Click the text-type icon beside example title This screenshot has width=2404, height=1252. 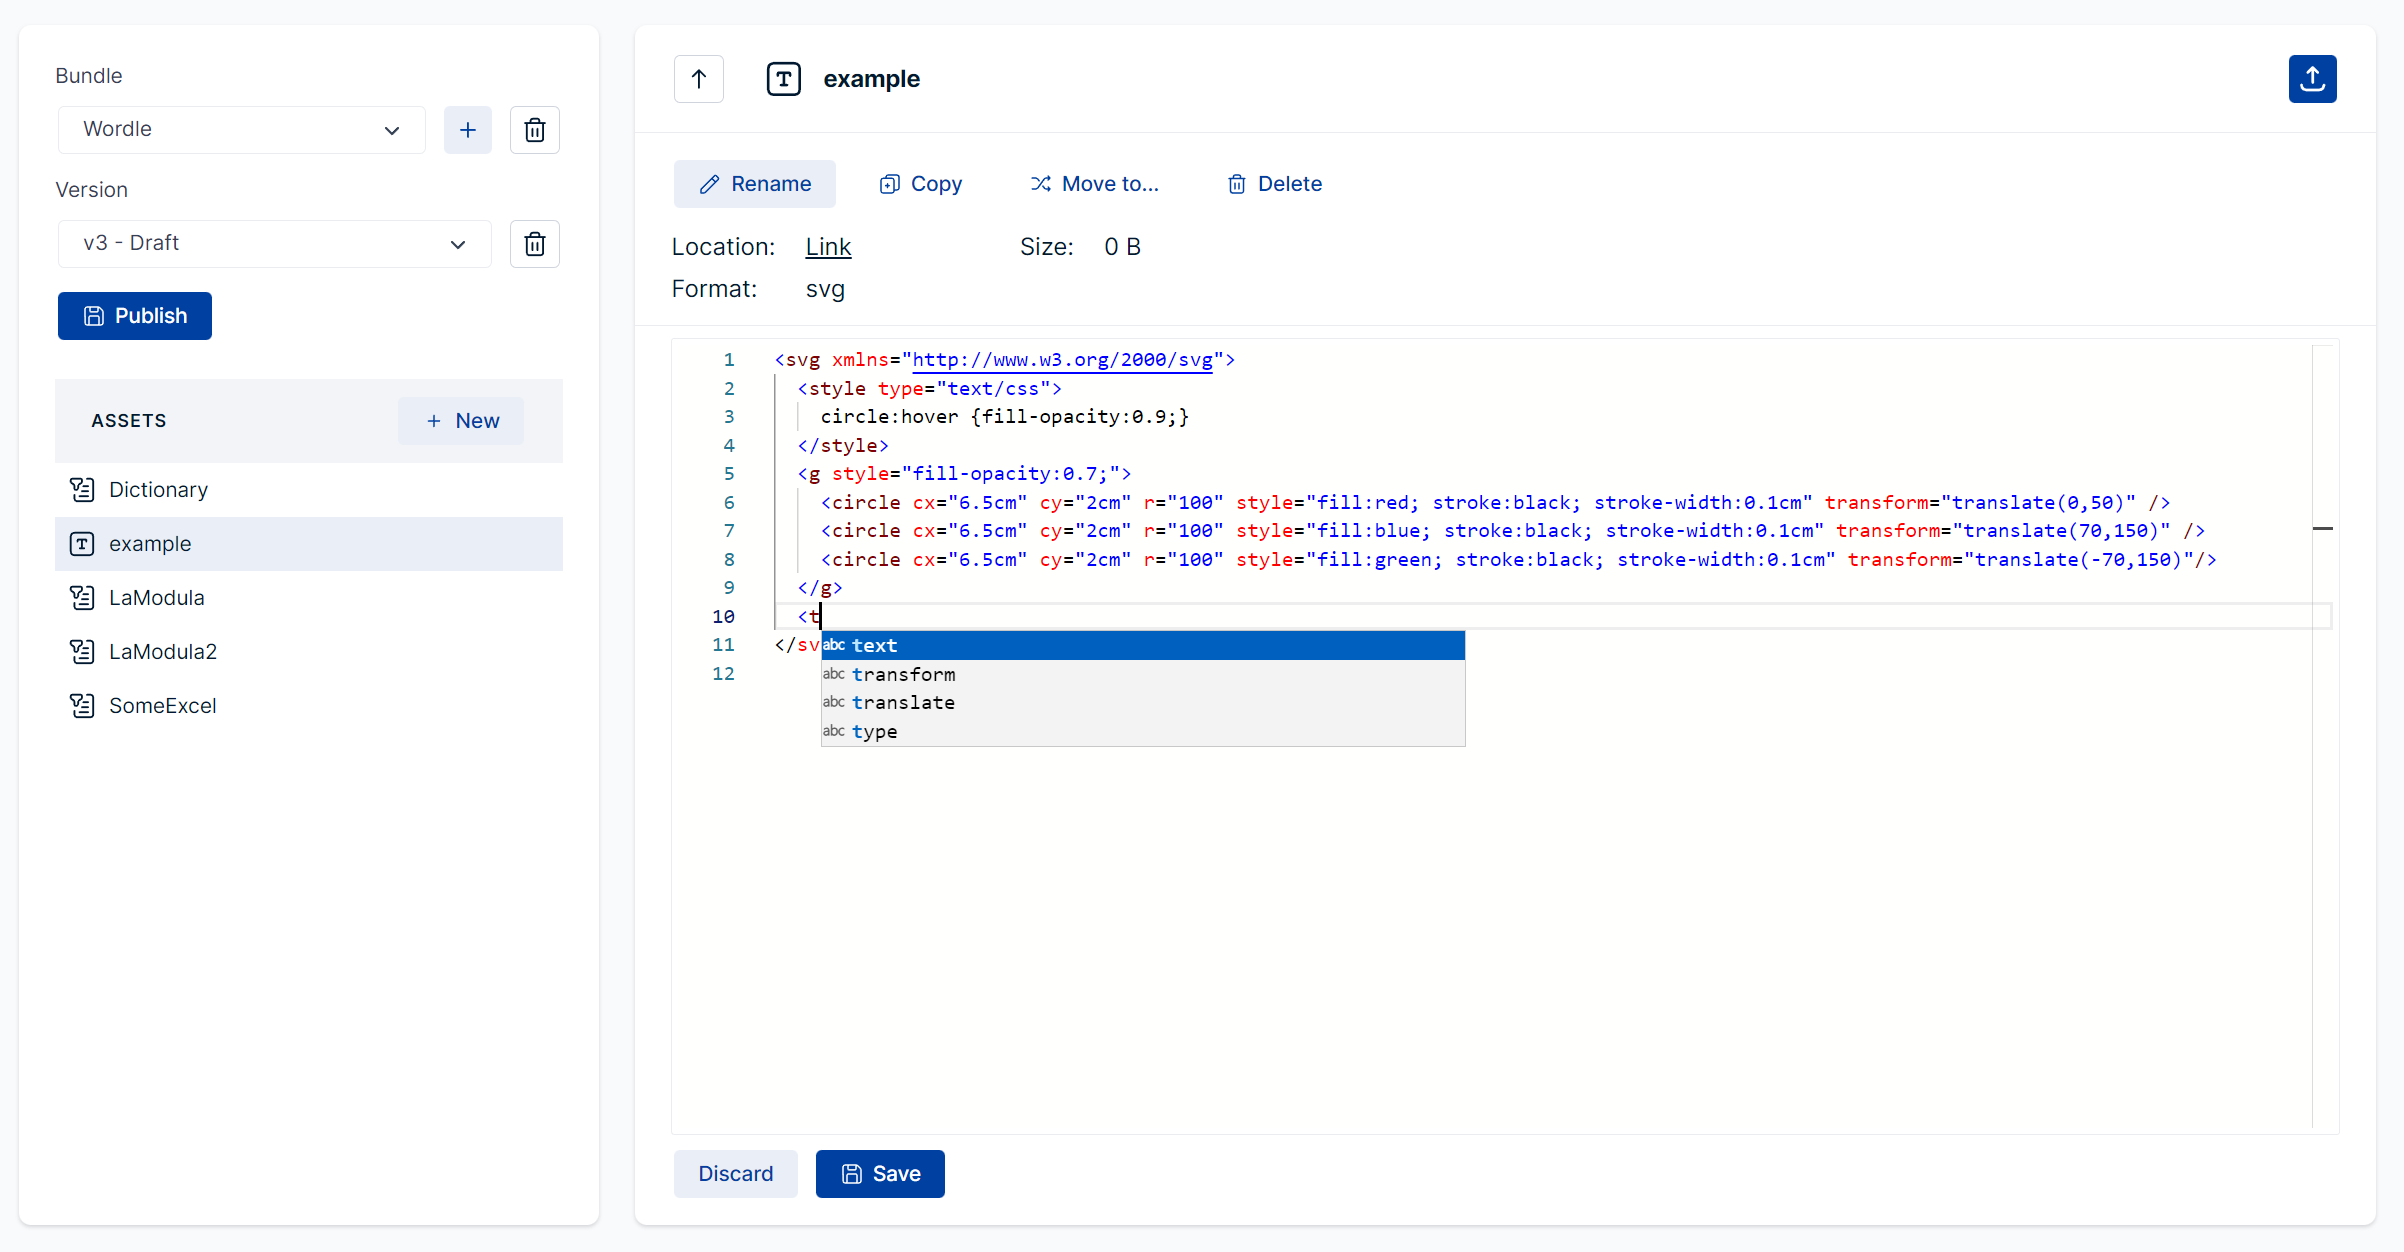point(784,79)
